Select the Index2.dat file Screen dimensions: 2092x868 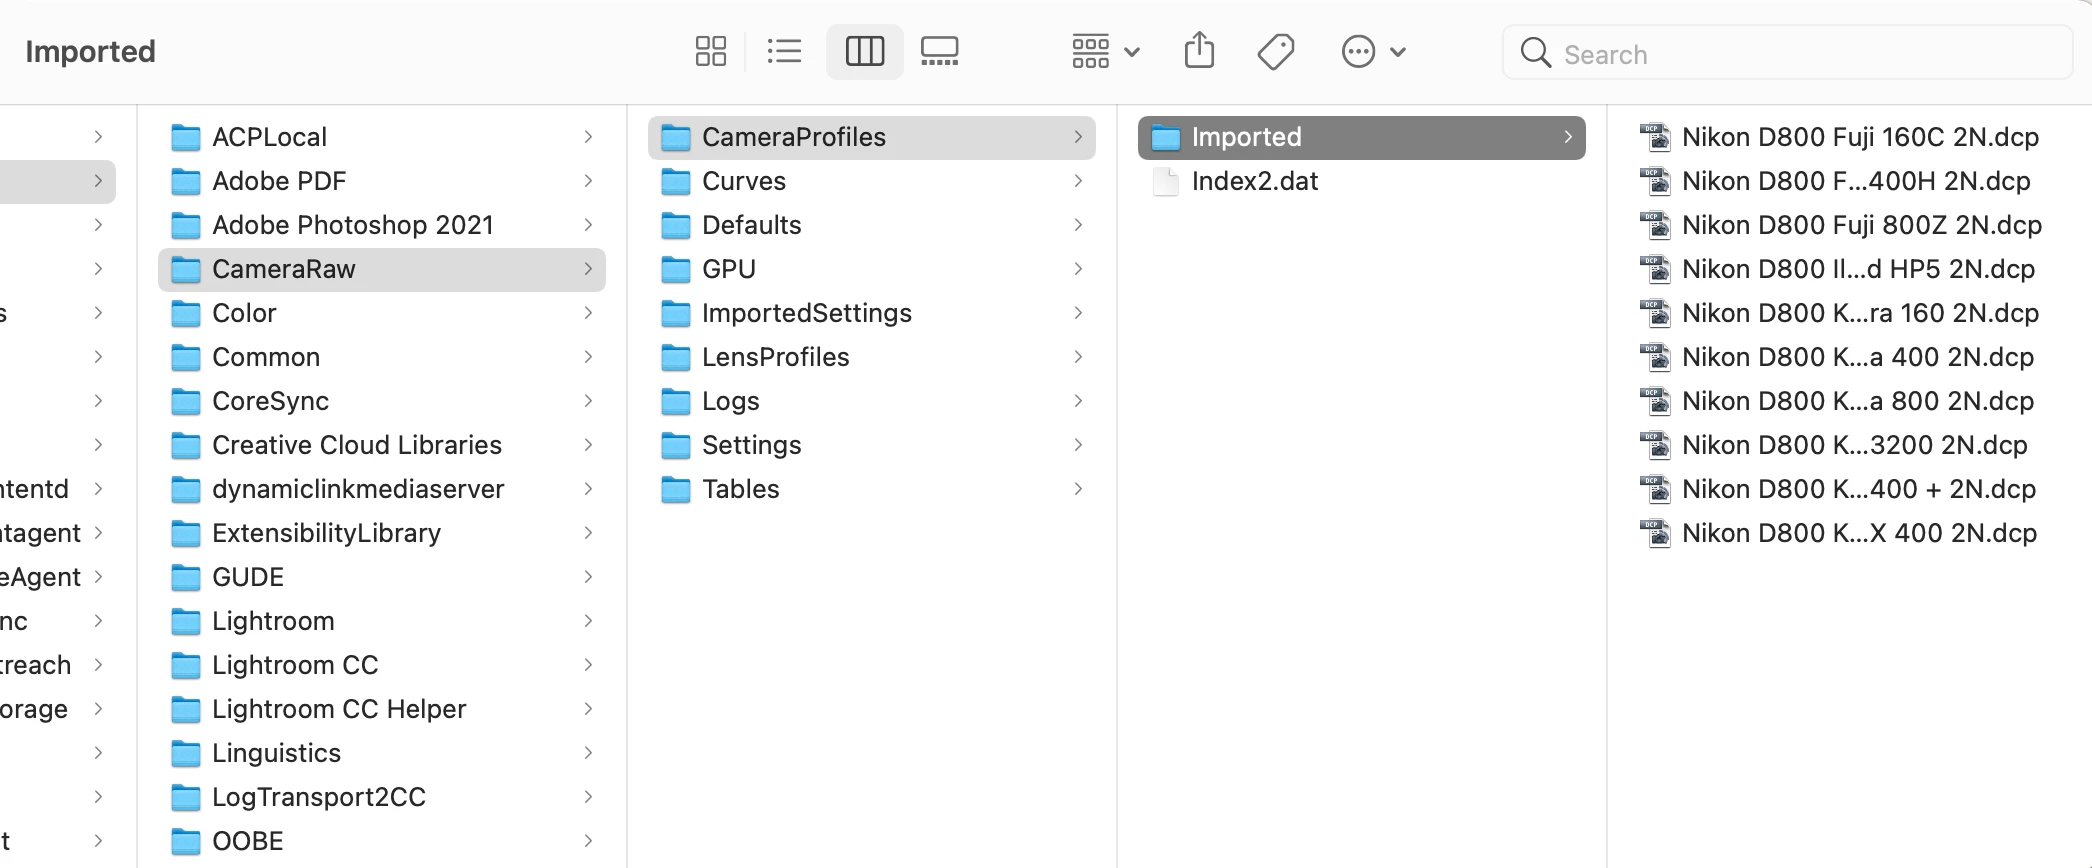(1362, 181)
